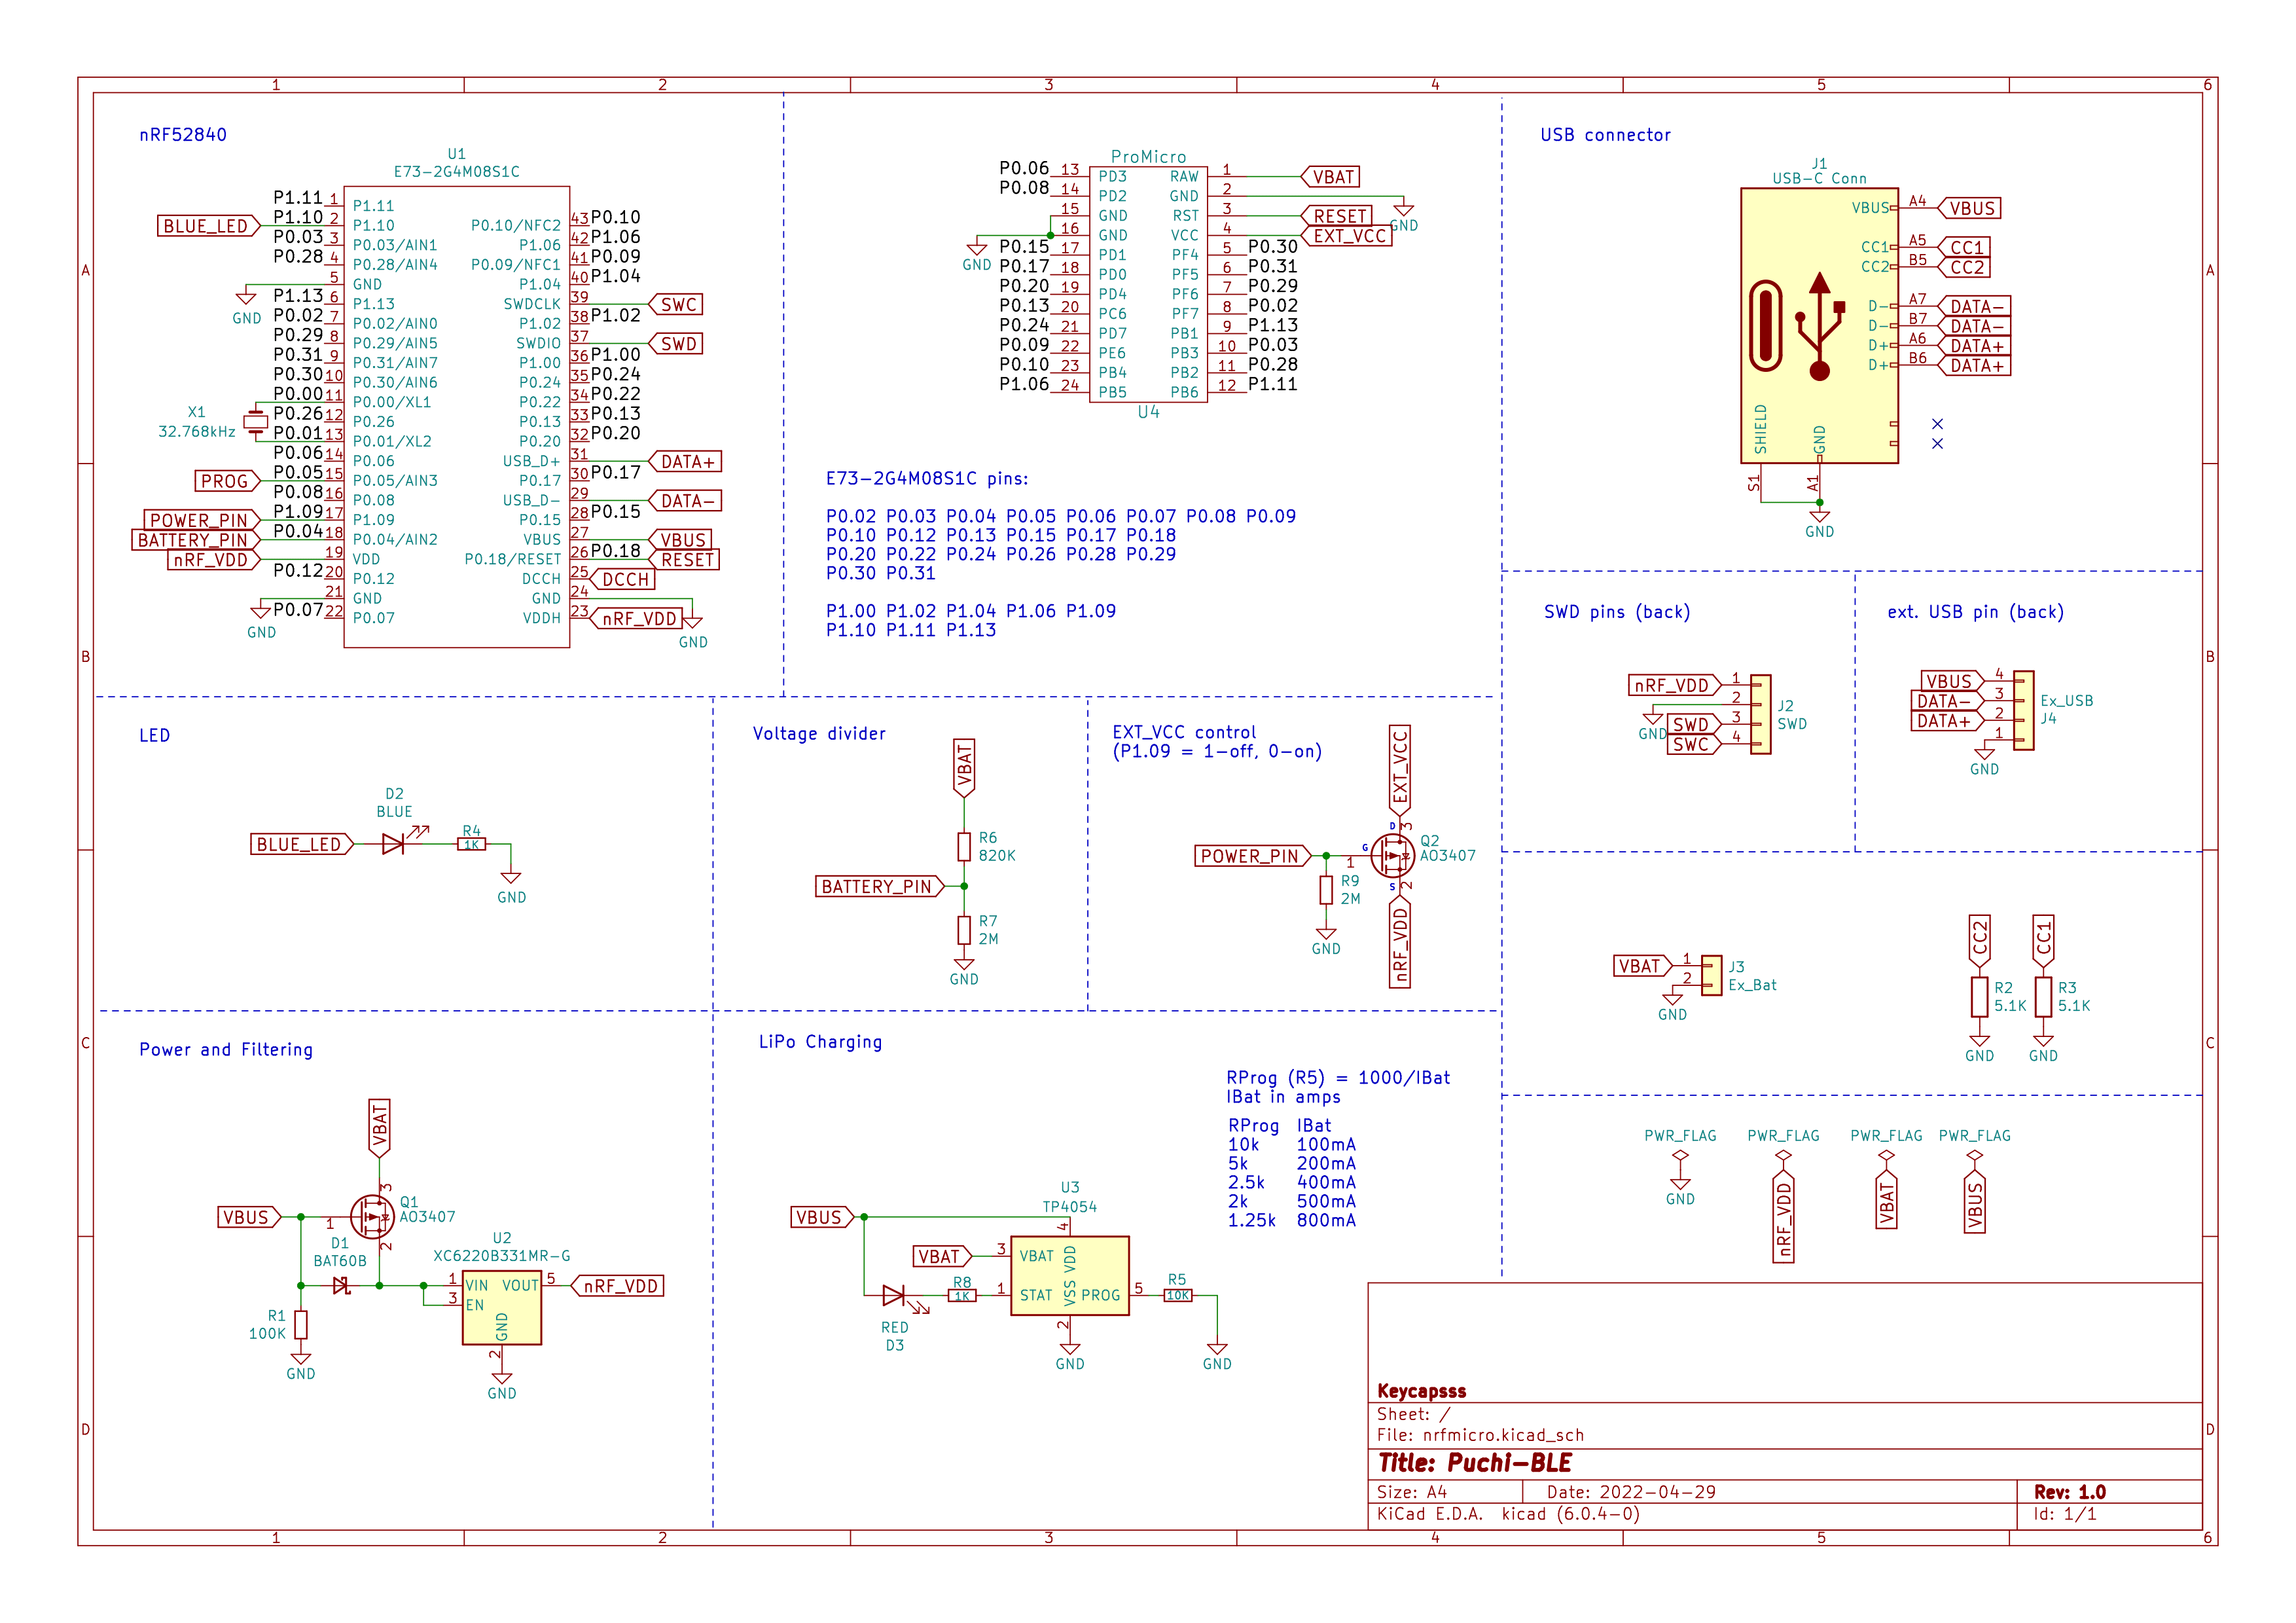Select the VBAT net label above R6
This screenshot has width=2296, height=1623.
965,765
